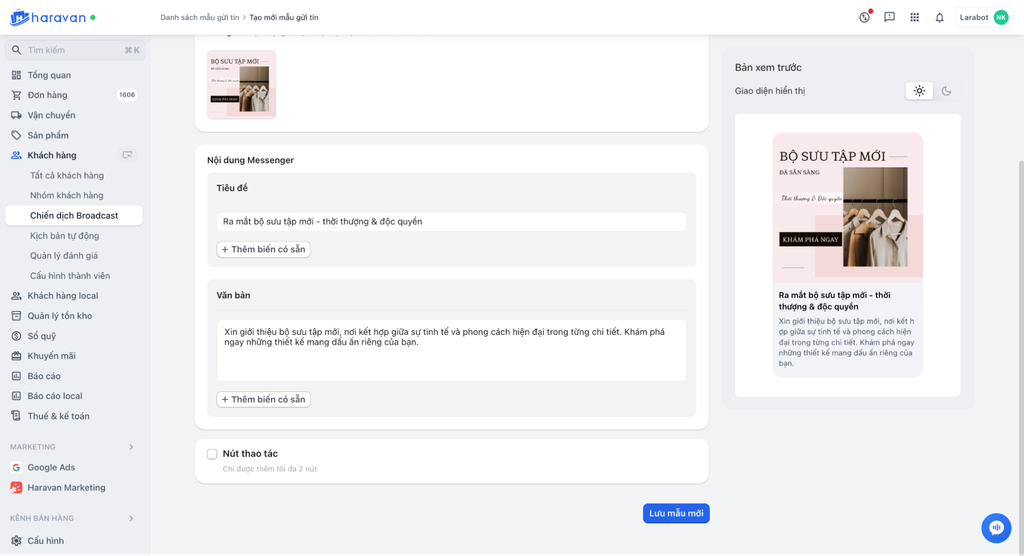Click the clock activity icon with red dot

click(865, 17)
